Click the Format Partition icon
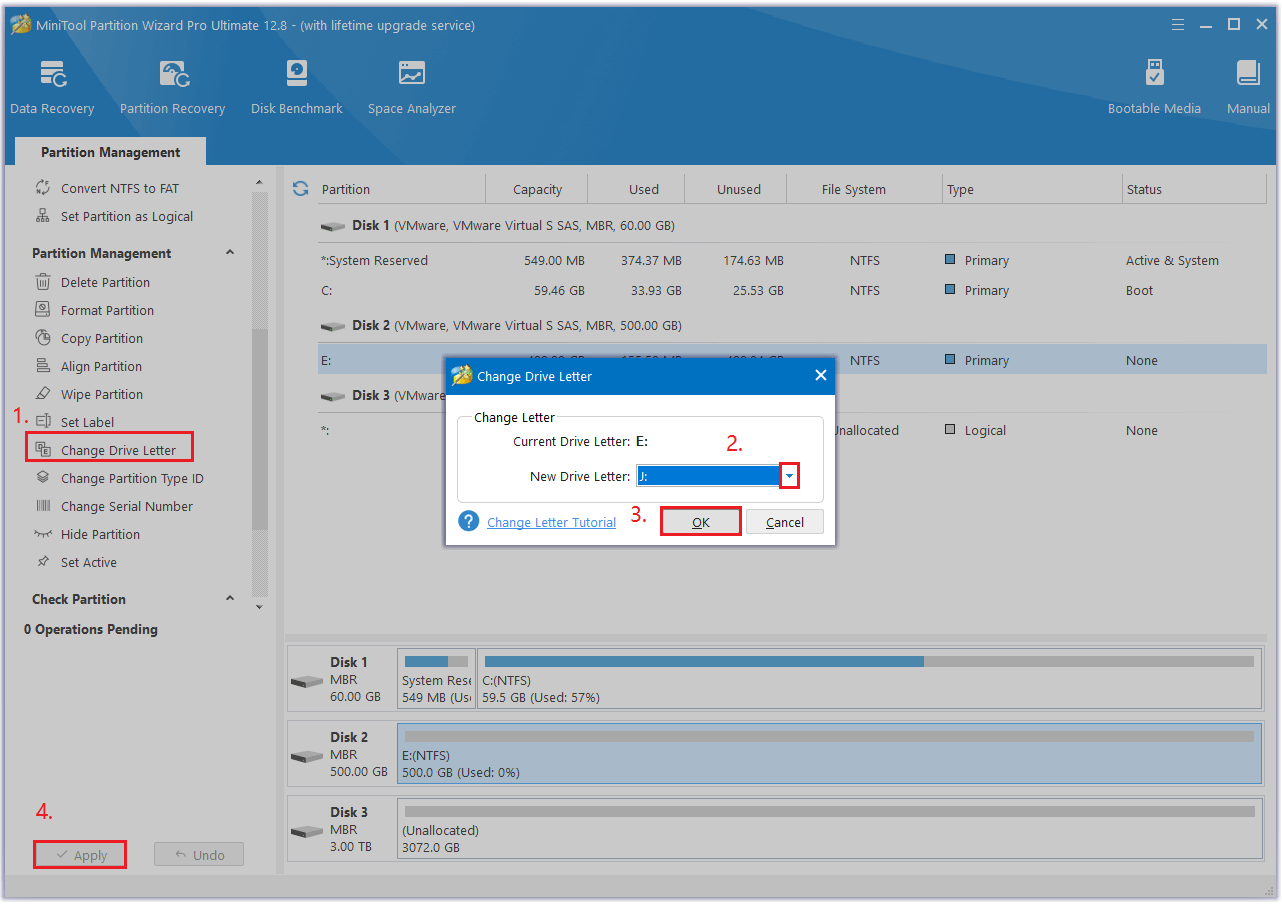The height and width of the screenshot is (904, 1283). 42,310
